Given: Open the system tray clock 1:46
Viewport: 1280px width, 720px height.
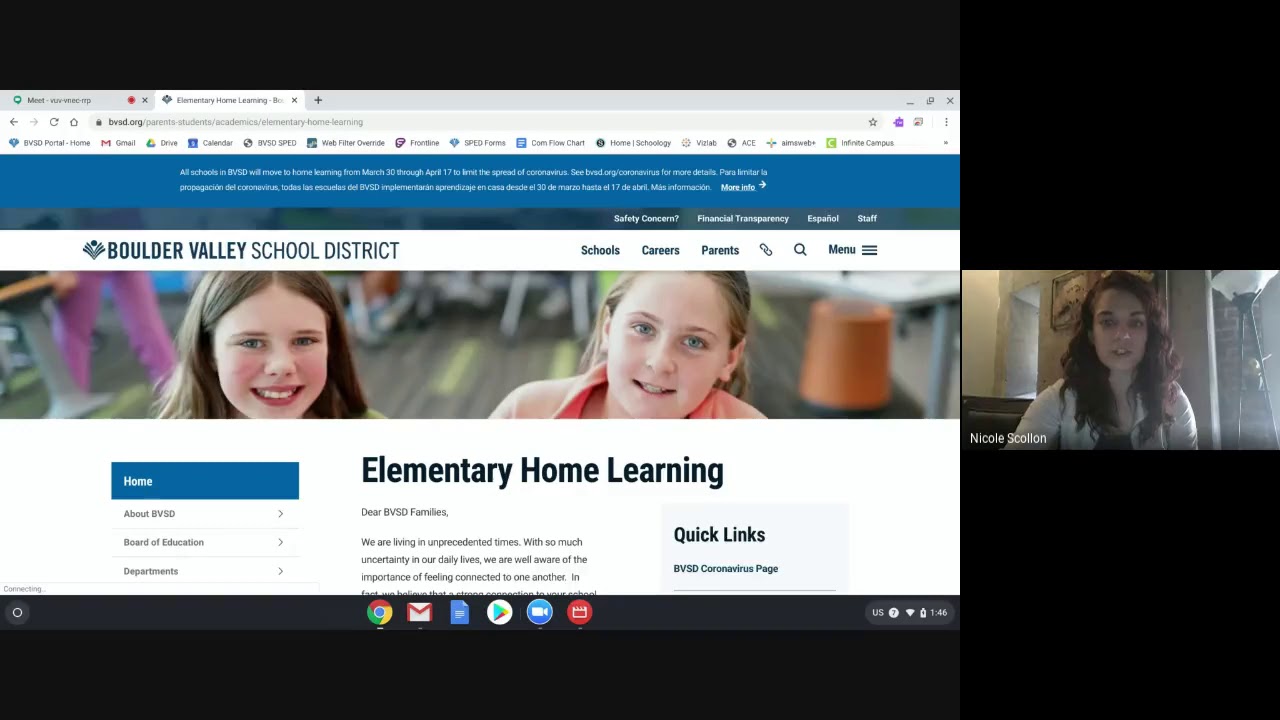Looking at the screenshot, I should [x=938, y=612].
